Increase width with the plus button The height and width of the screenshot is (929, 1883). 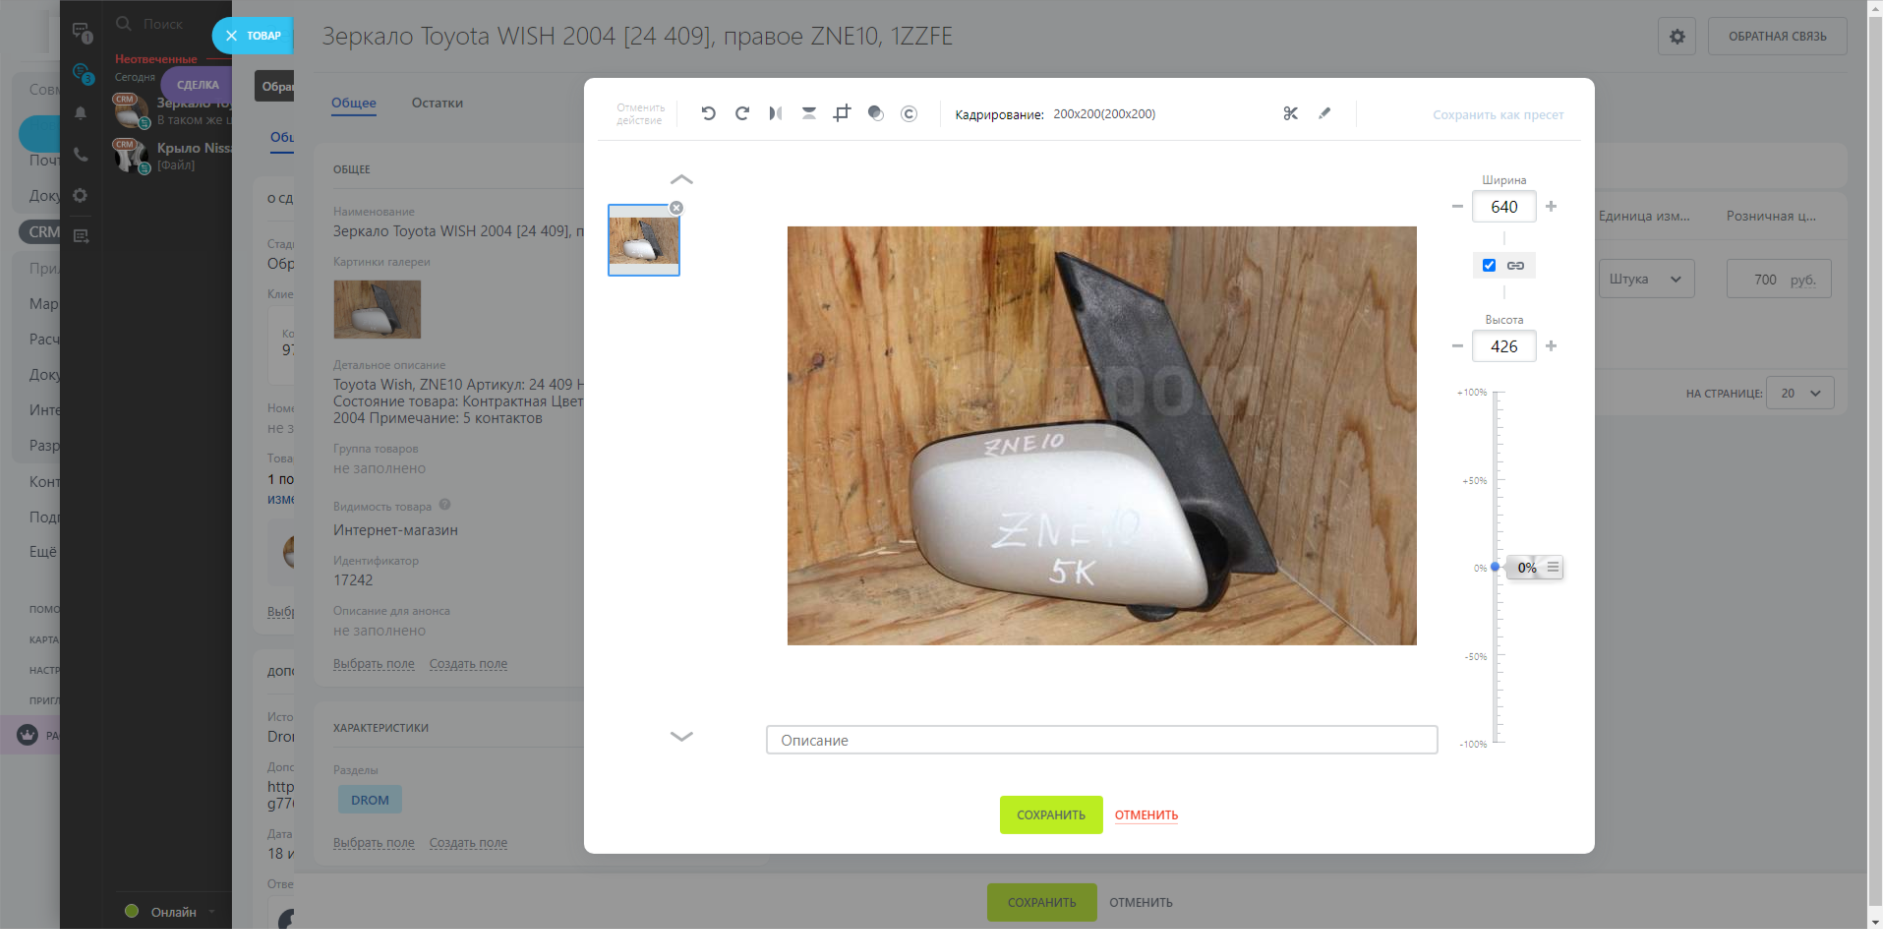click(1551, 207)
